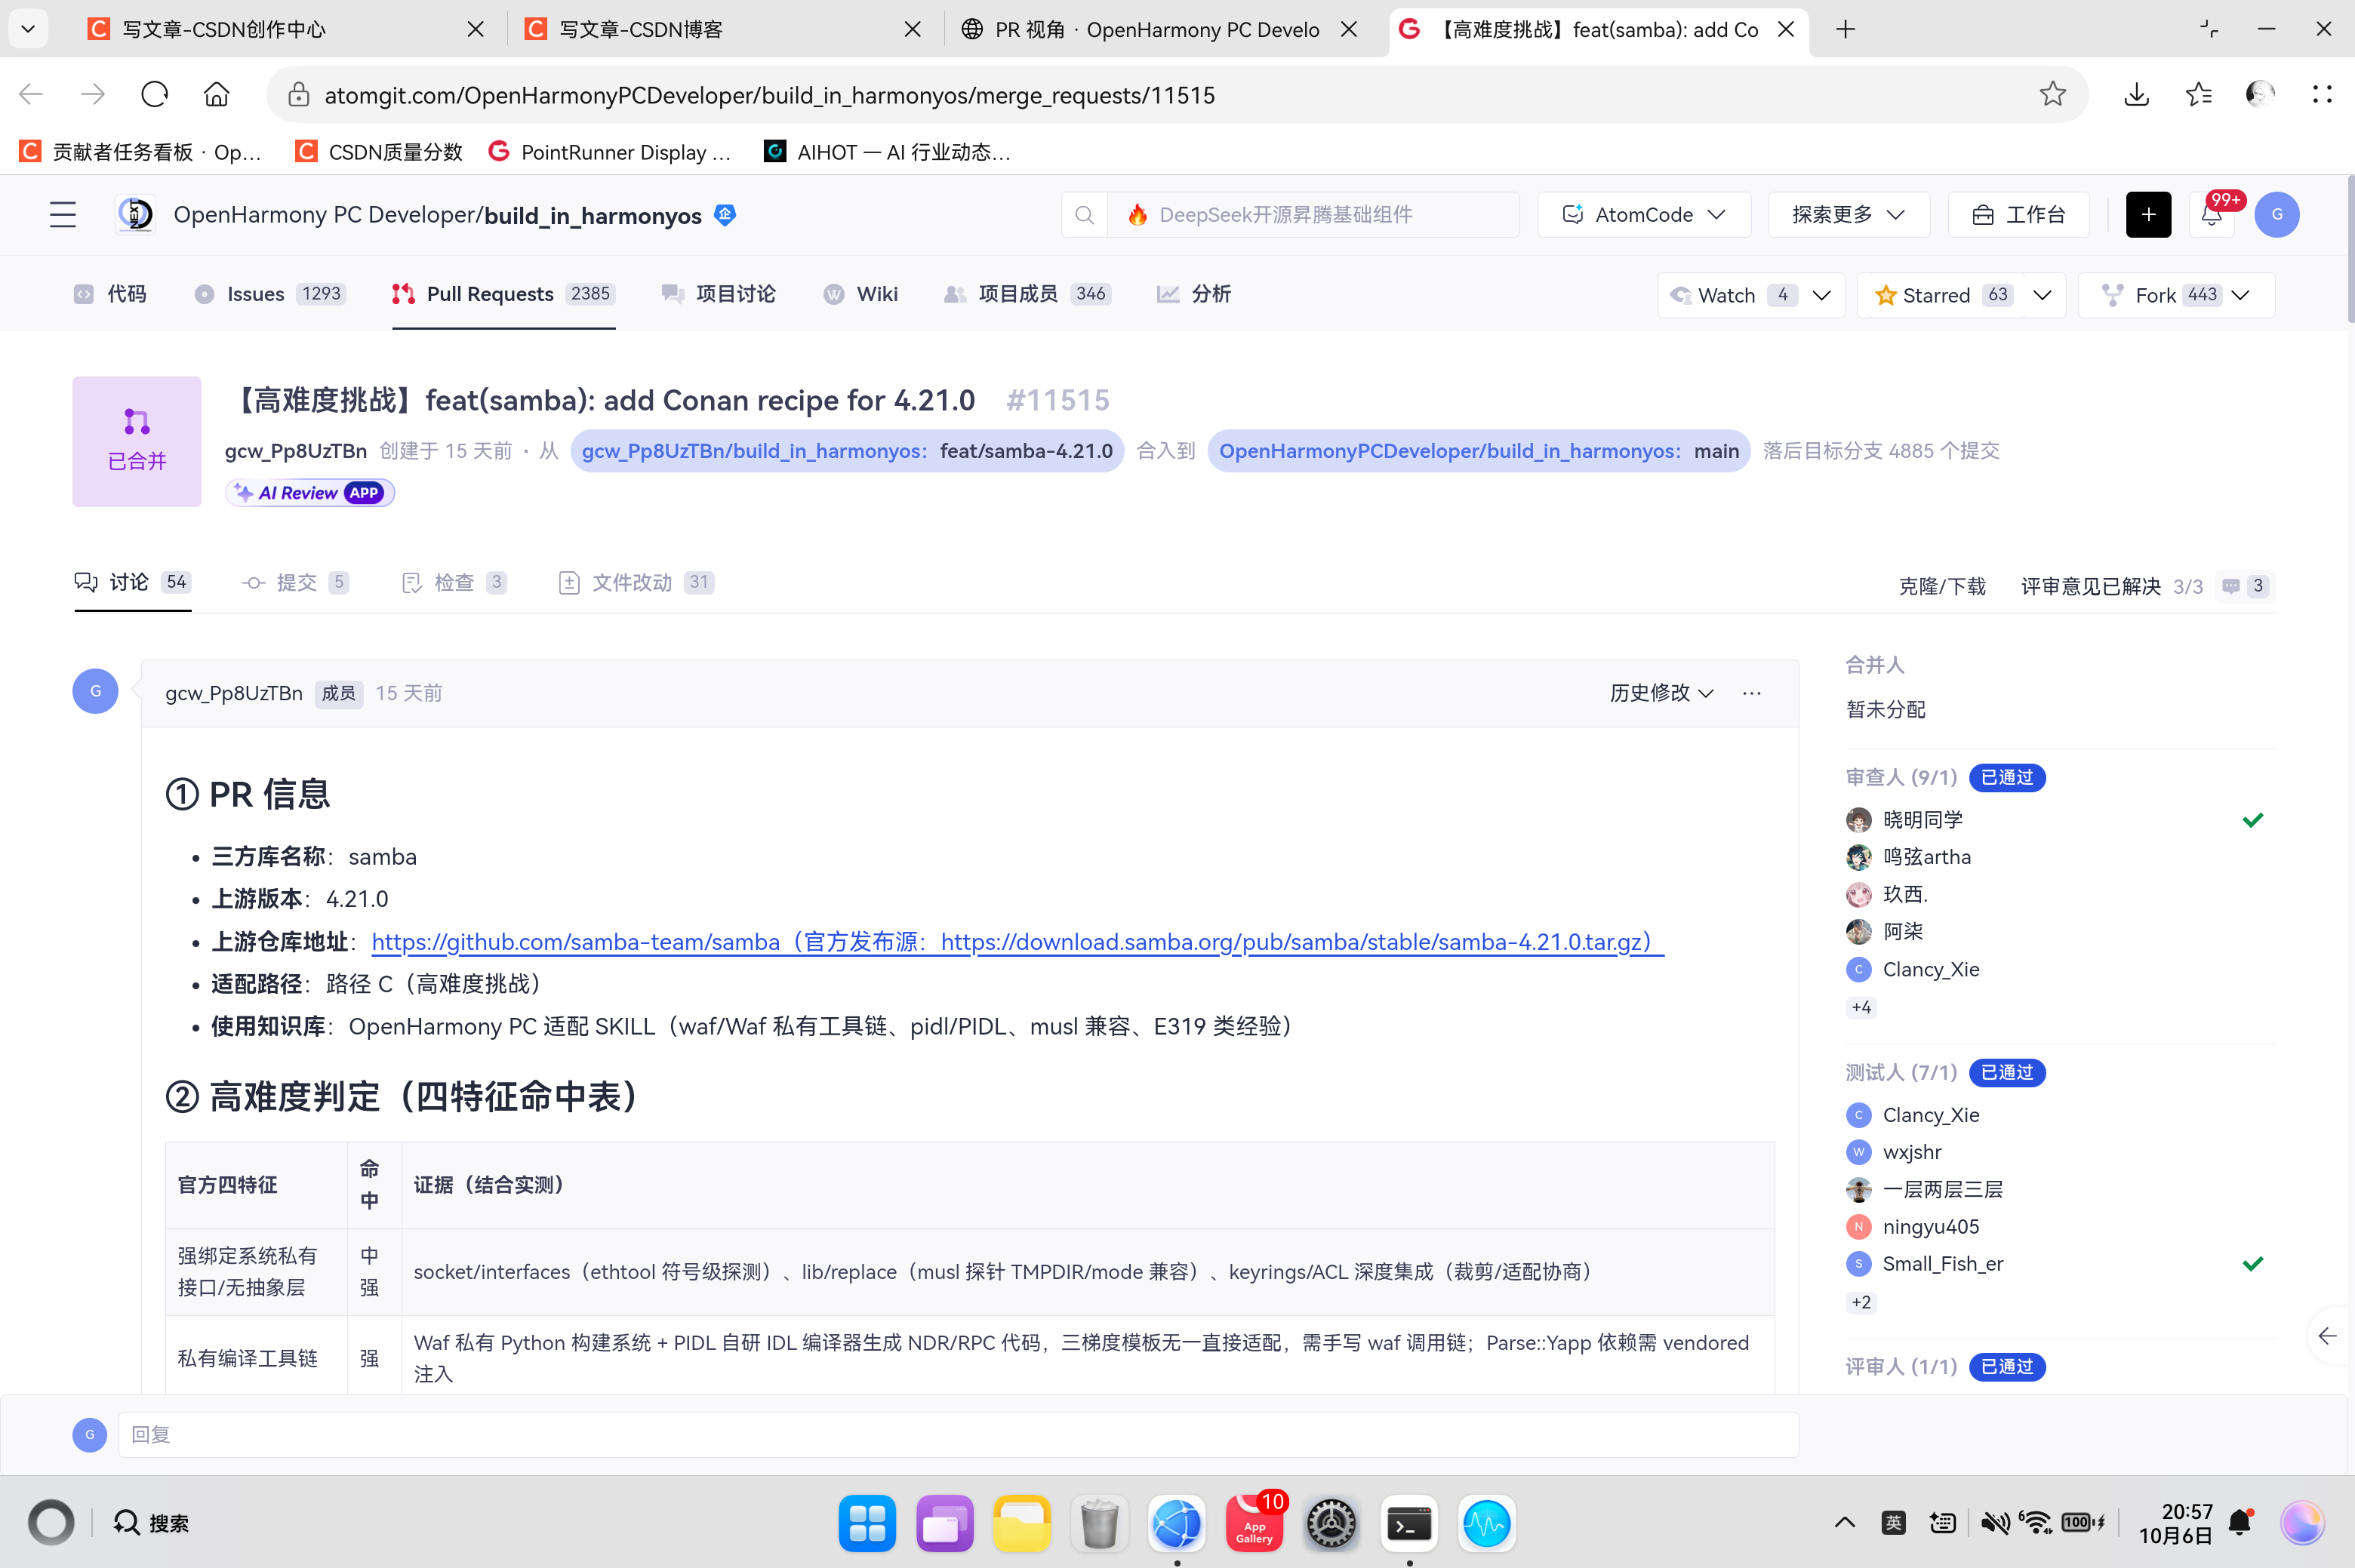Go to browser home page icon
The width and height of the screenshot is (2355, 1568).
coord(216,94)
